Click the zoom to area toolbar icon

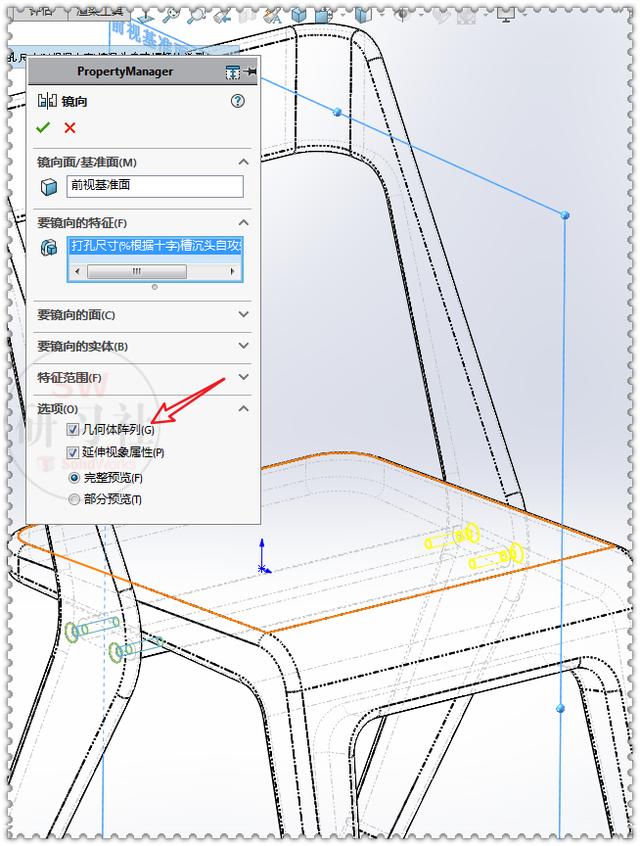(x=196, y=16)
